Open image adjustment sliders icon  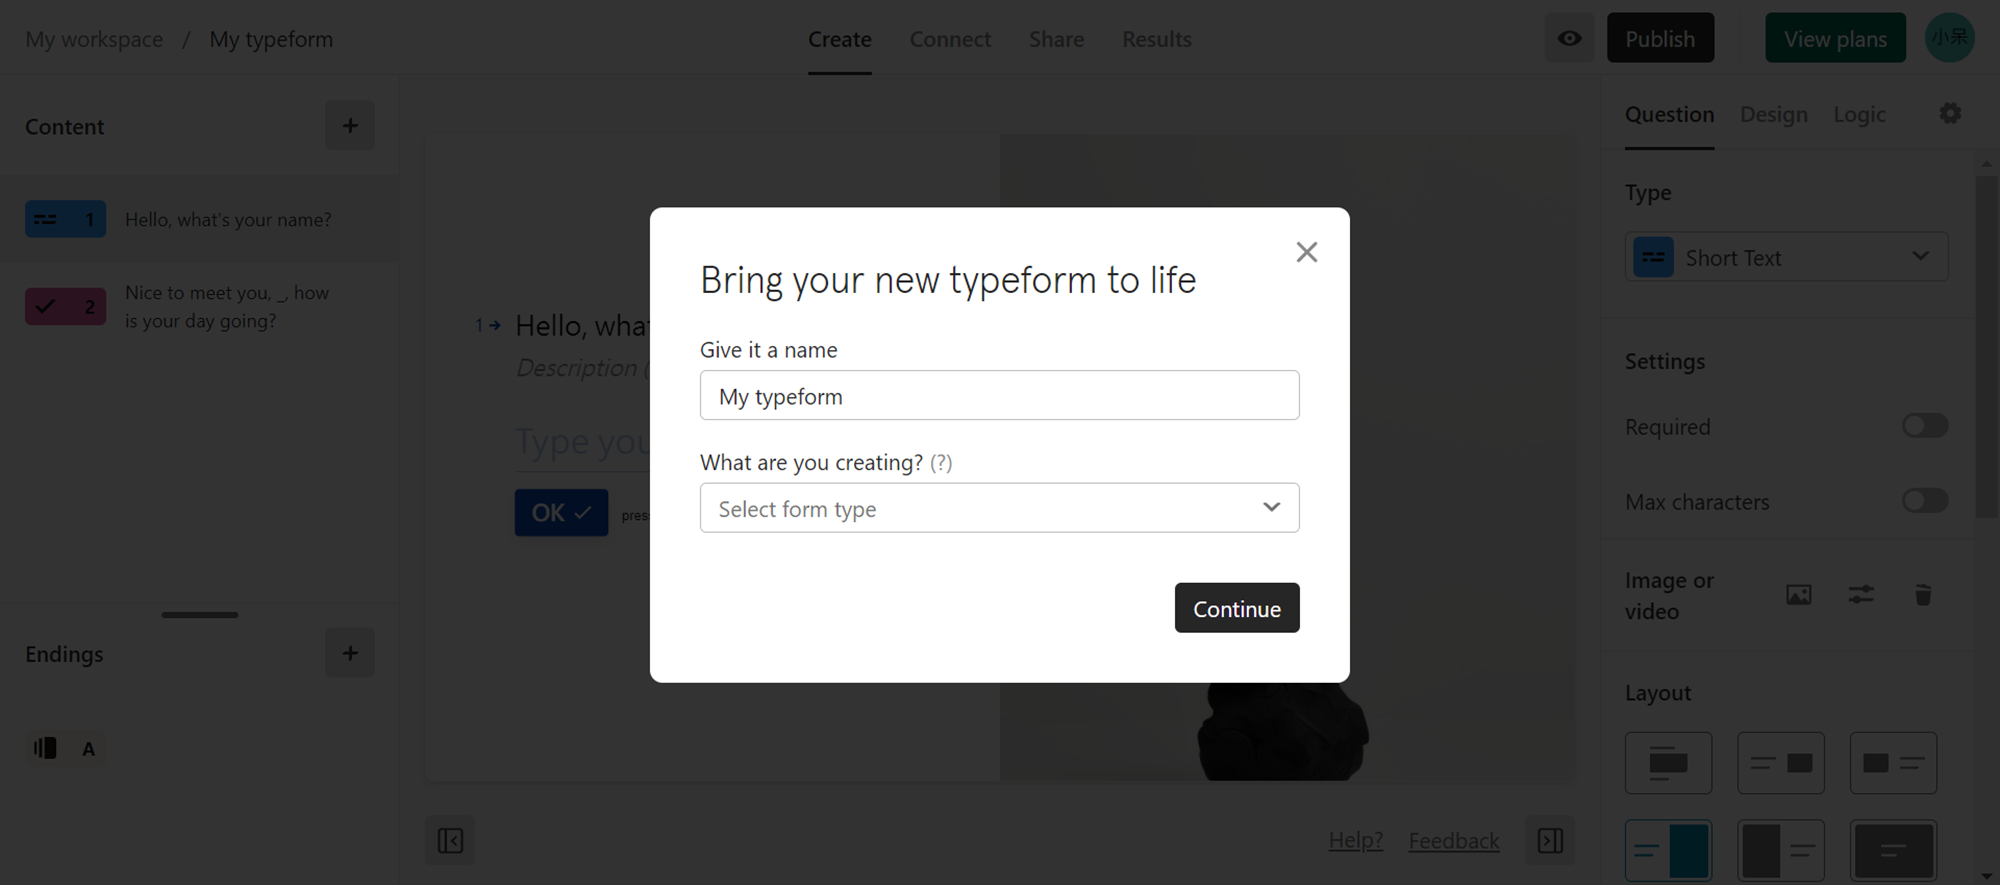pos(1861,595)
